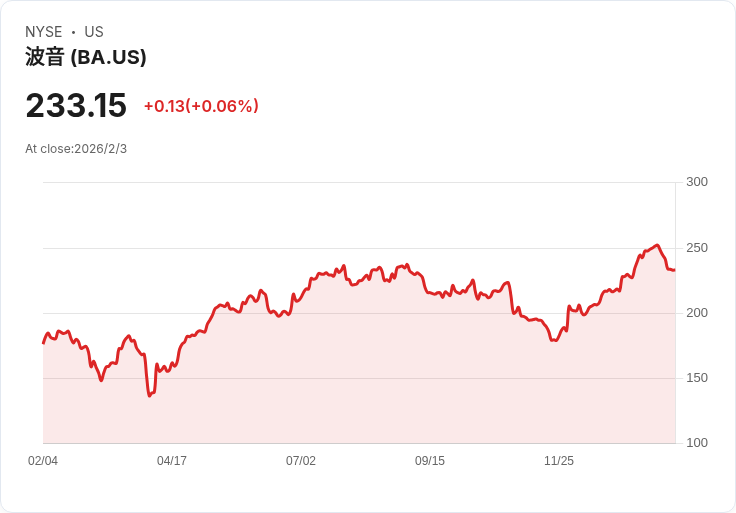
Task: Click the At close 2026/2/3 date text
Action: coord(76,149)
